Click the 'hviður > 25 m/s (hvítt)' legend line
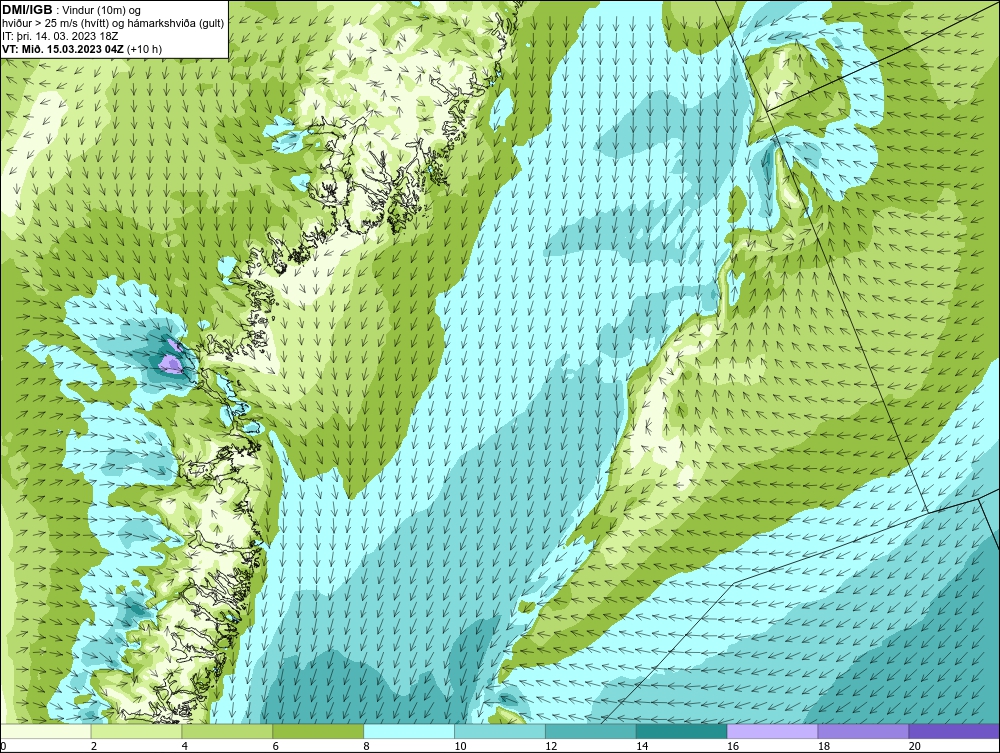This screenshot has width=1000, height=753. coord(113,24)
